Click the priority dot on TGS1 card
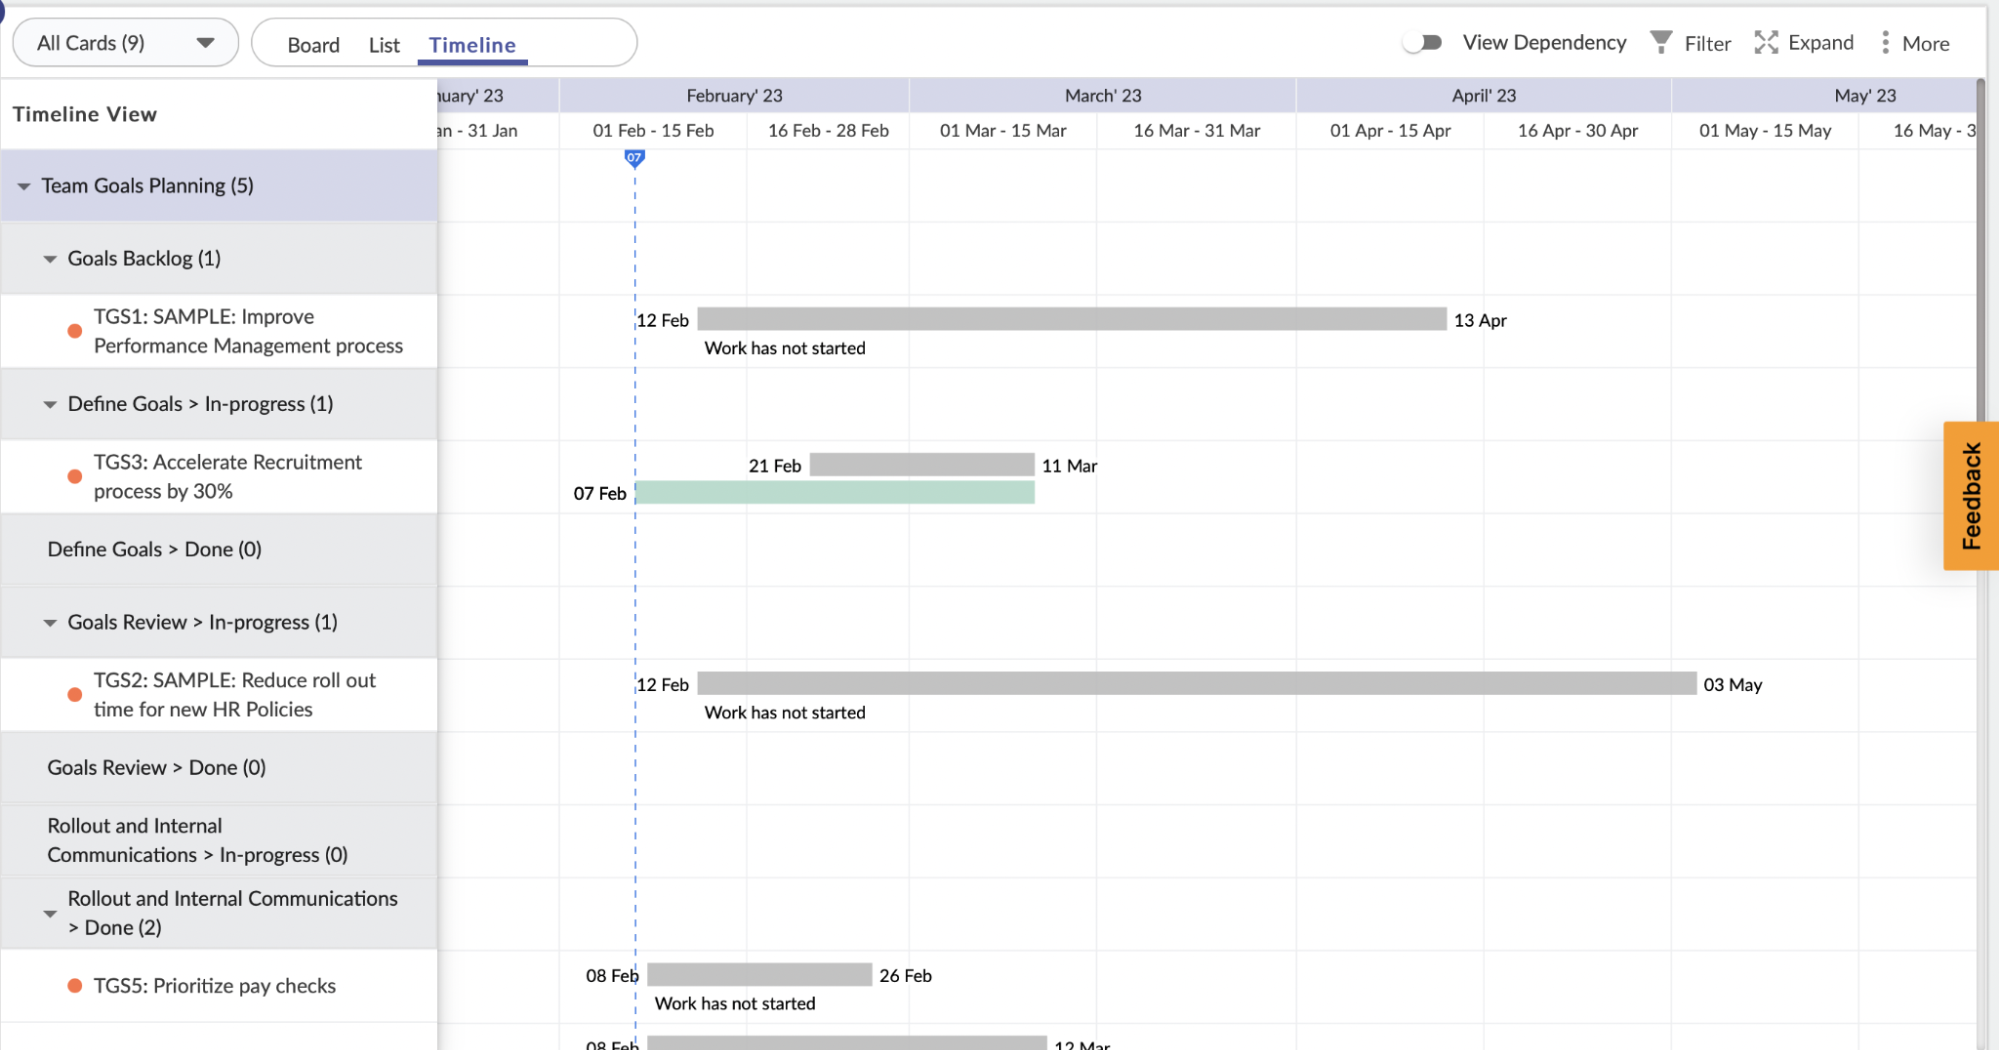The width and height of the screenshot is (1999, 1051). (74, 330)
